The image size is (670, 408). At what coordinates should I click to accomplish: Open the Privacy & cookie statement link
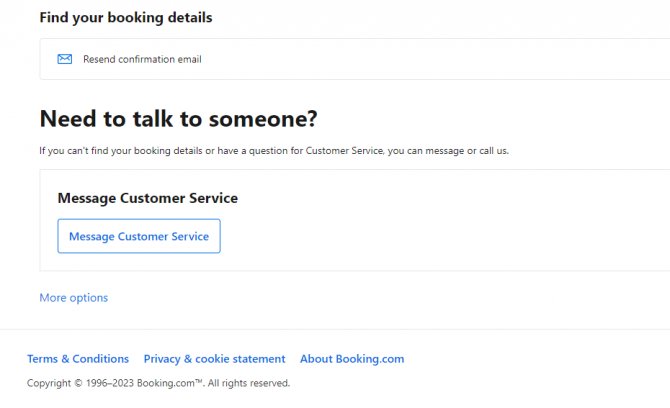[x=214, y=358]
